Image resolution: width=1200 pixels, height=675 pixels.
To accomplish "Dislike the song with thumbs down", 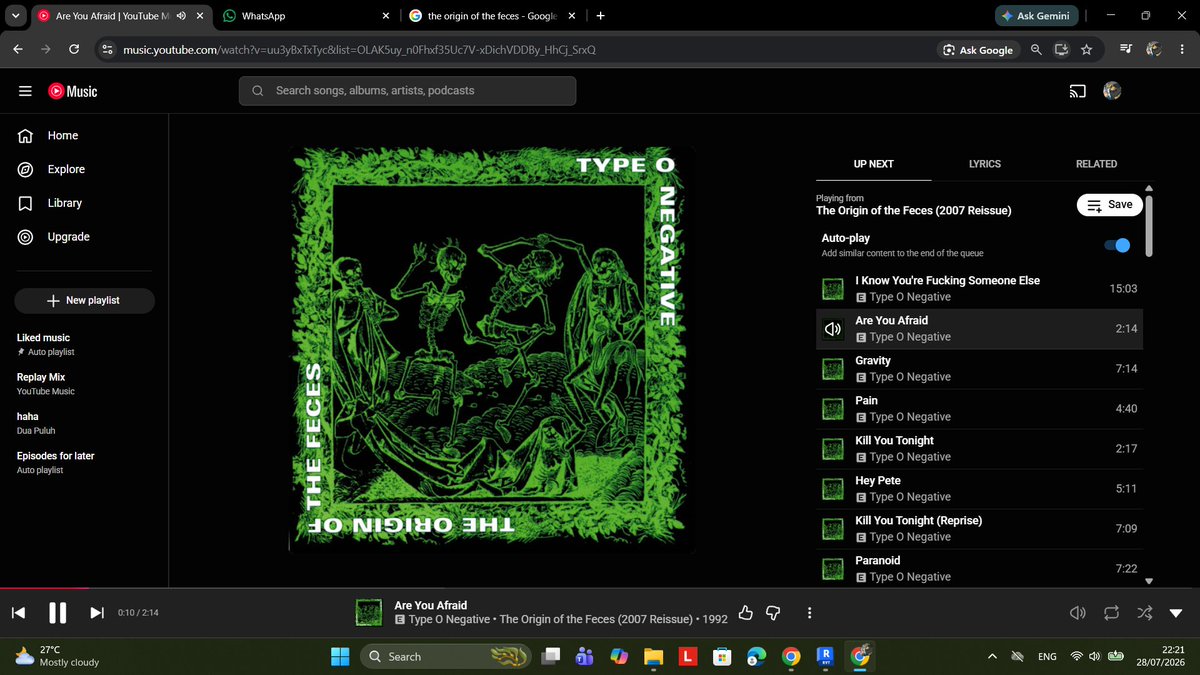I will (x=772, y=613).
